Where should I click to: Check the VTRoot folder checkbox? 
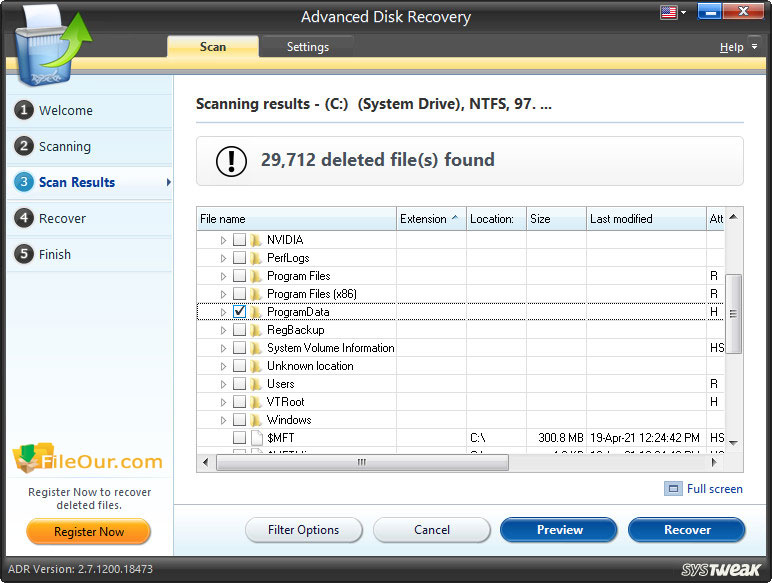(x=239, y=402)
